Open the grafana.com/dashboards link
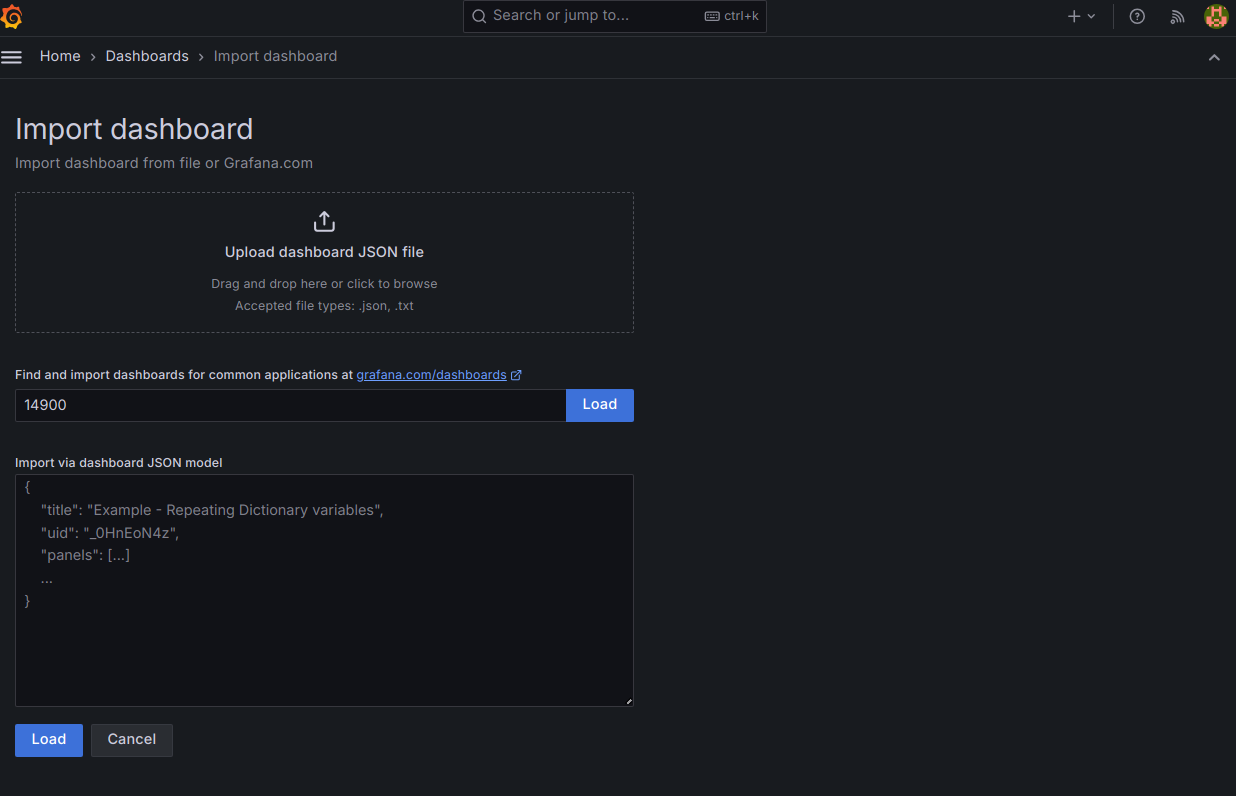This screenshot has width=1236, height=796. point(431,375)
